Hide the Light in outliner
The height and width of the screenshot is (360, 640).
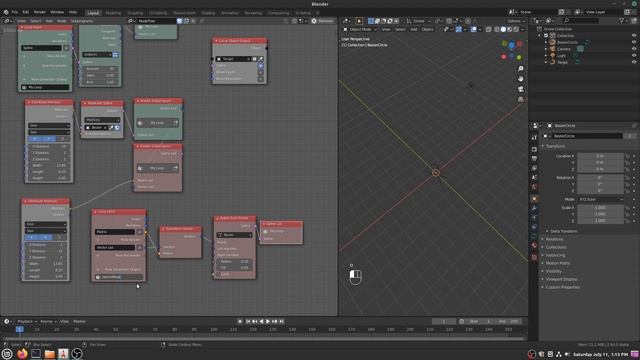pyautogui.click(x=634, y=56)
